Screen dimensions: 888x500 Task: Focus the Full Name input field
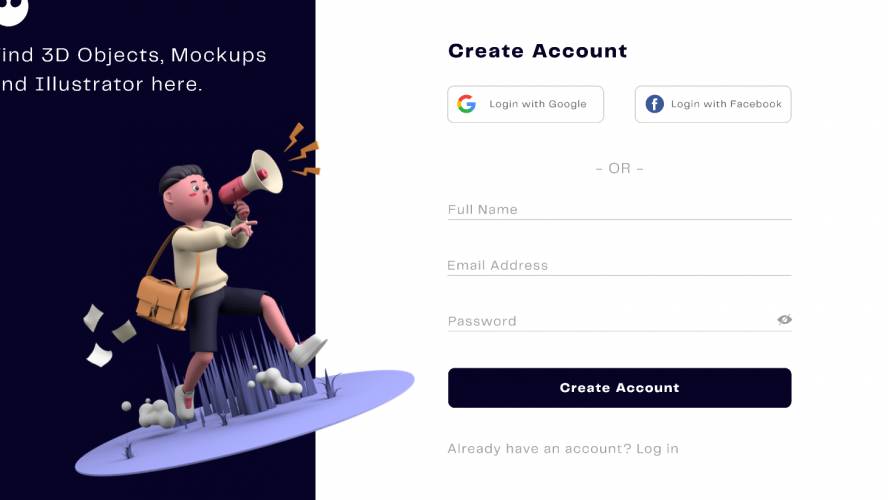tap(619, 210)
